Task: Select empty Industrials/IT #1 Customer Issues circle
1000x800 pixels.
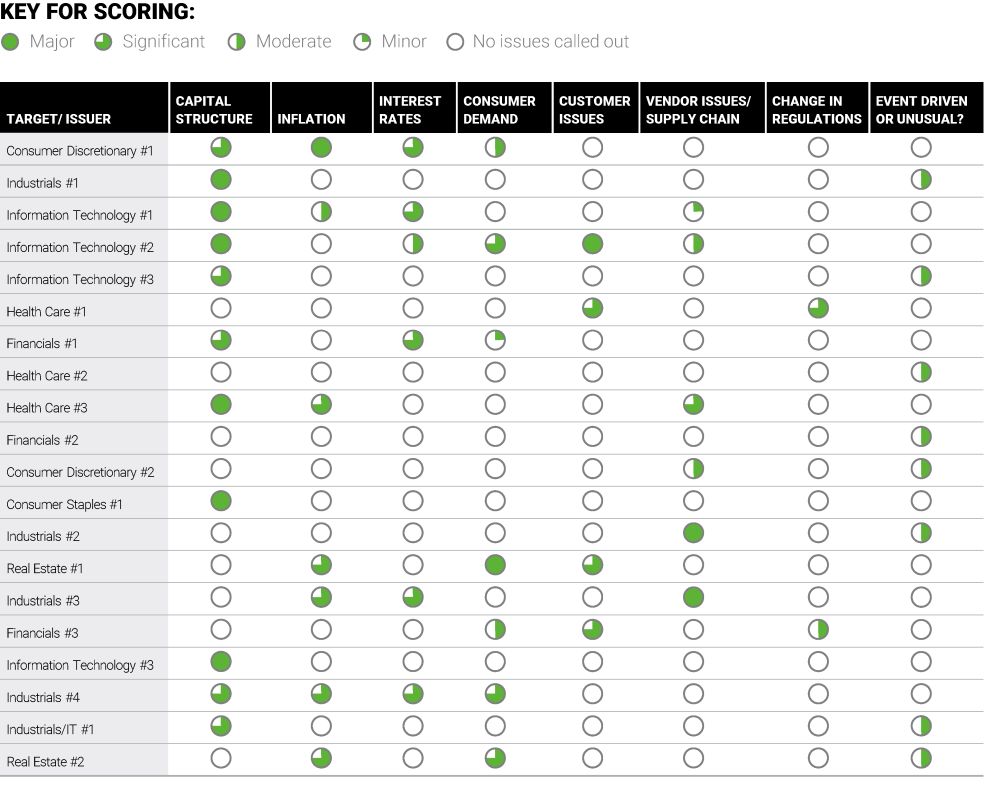Action: tap(593, 726)
